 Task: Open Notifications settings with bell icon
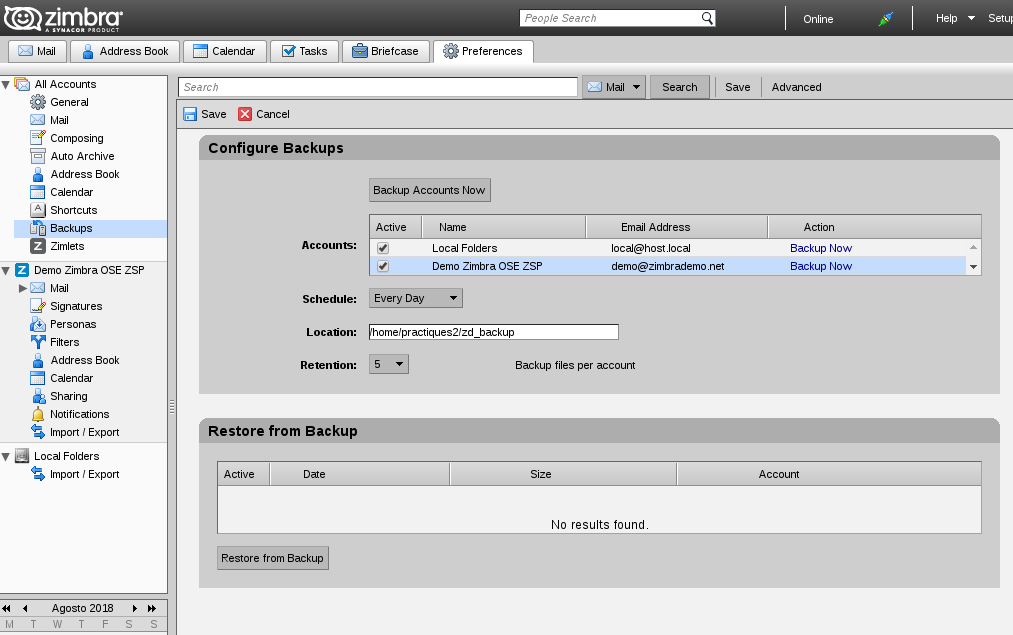click(x=79, y=414)
